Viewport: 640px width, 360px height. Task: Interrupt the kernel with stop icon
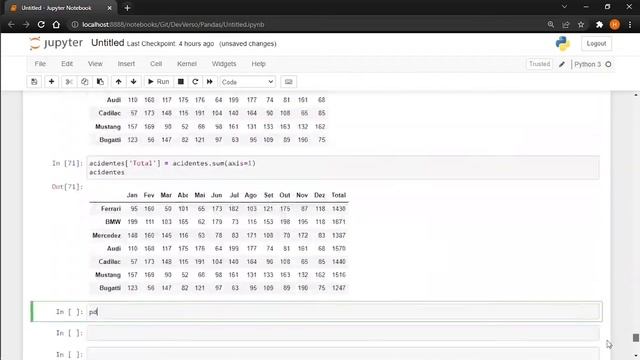[181, 82]
